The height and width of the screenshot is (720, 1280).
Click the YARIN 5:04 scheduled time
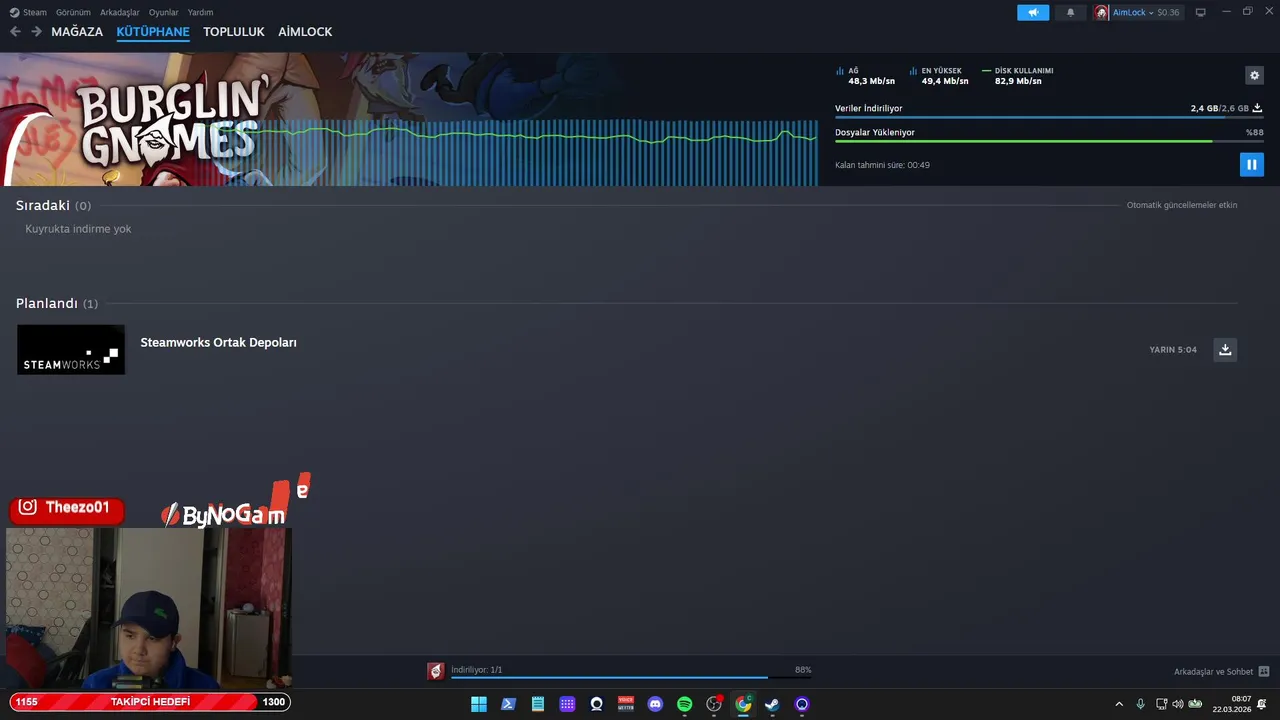point(1173,350)
